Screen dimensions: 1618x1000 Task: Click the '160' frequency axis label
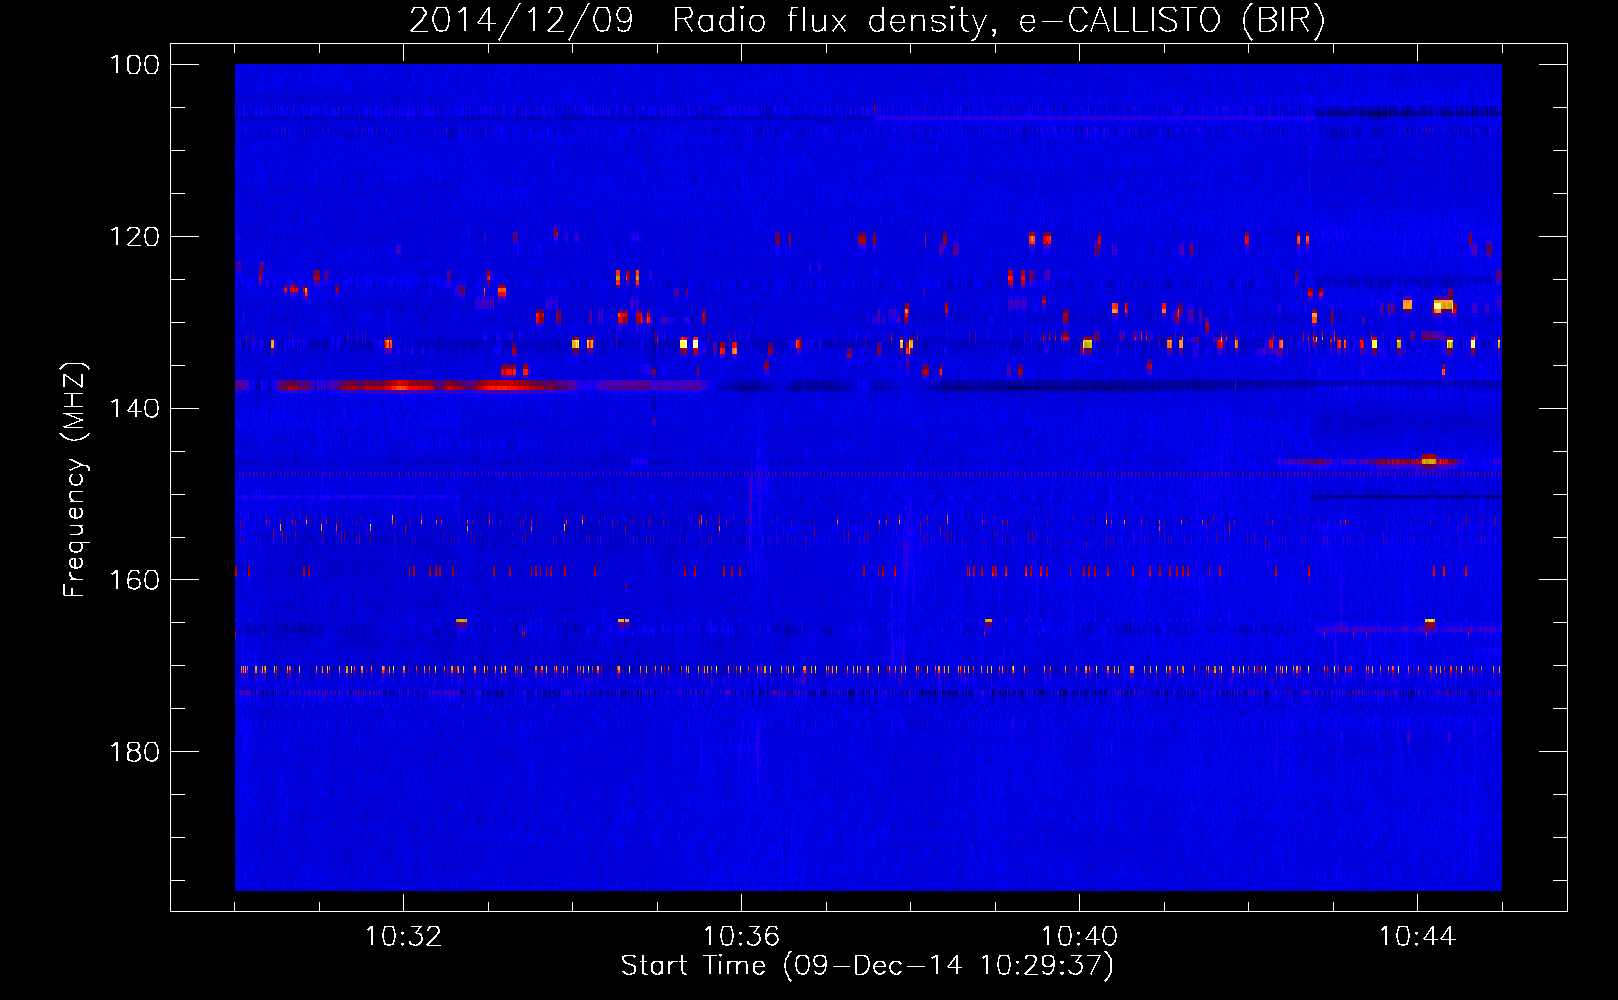(x=134, y=580)
